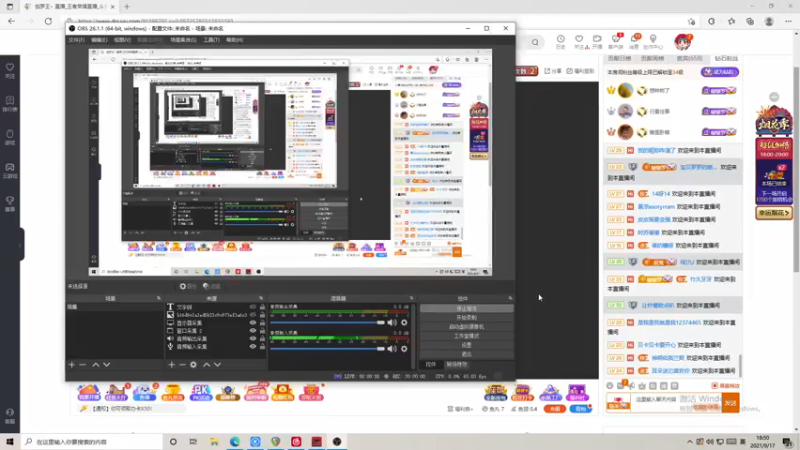Click the Douyu chat message input field
This screenshot has width=800, height=450.
[x=676, y=403]
